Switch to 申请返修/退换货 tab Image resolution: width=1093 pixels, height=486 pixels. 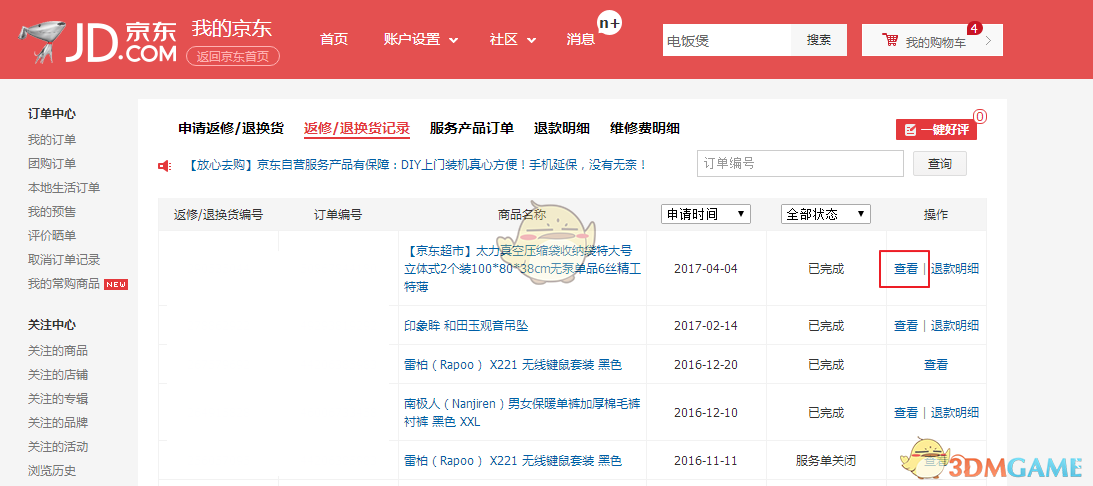(231, 128)
